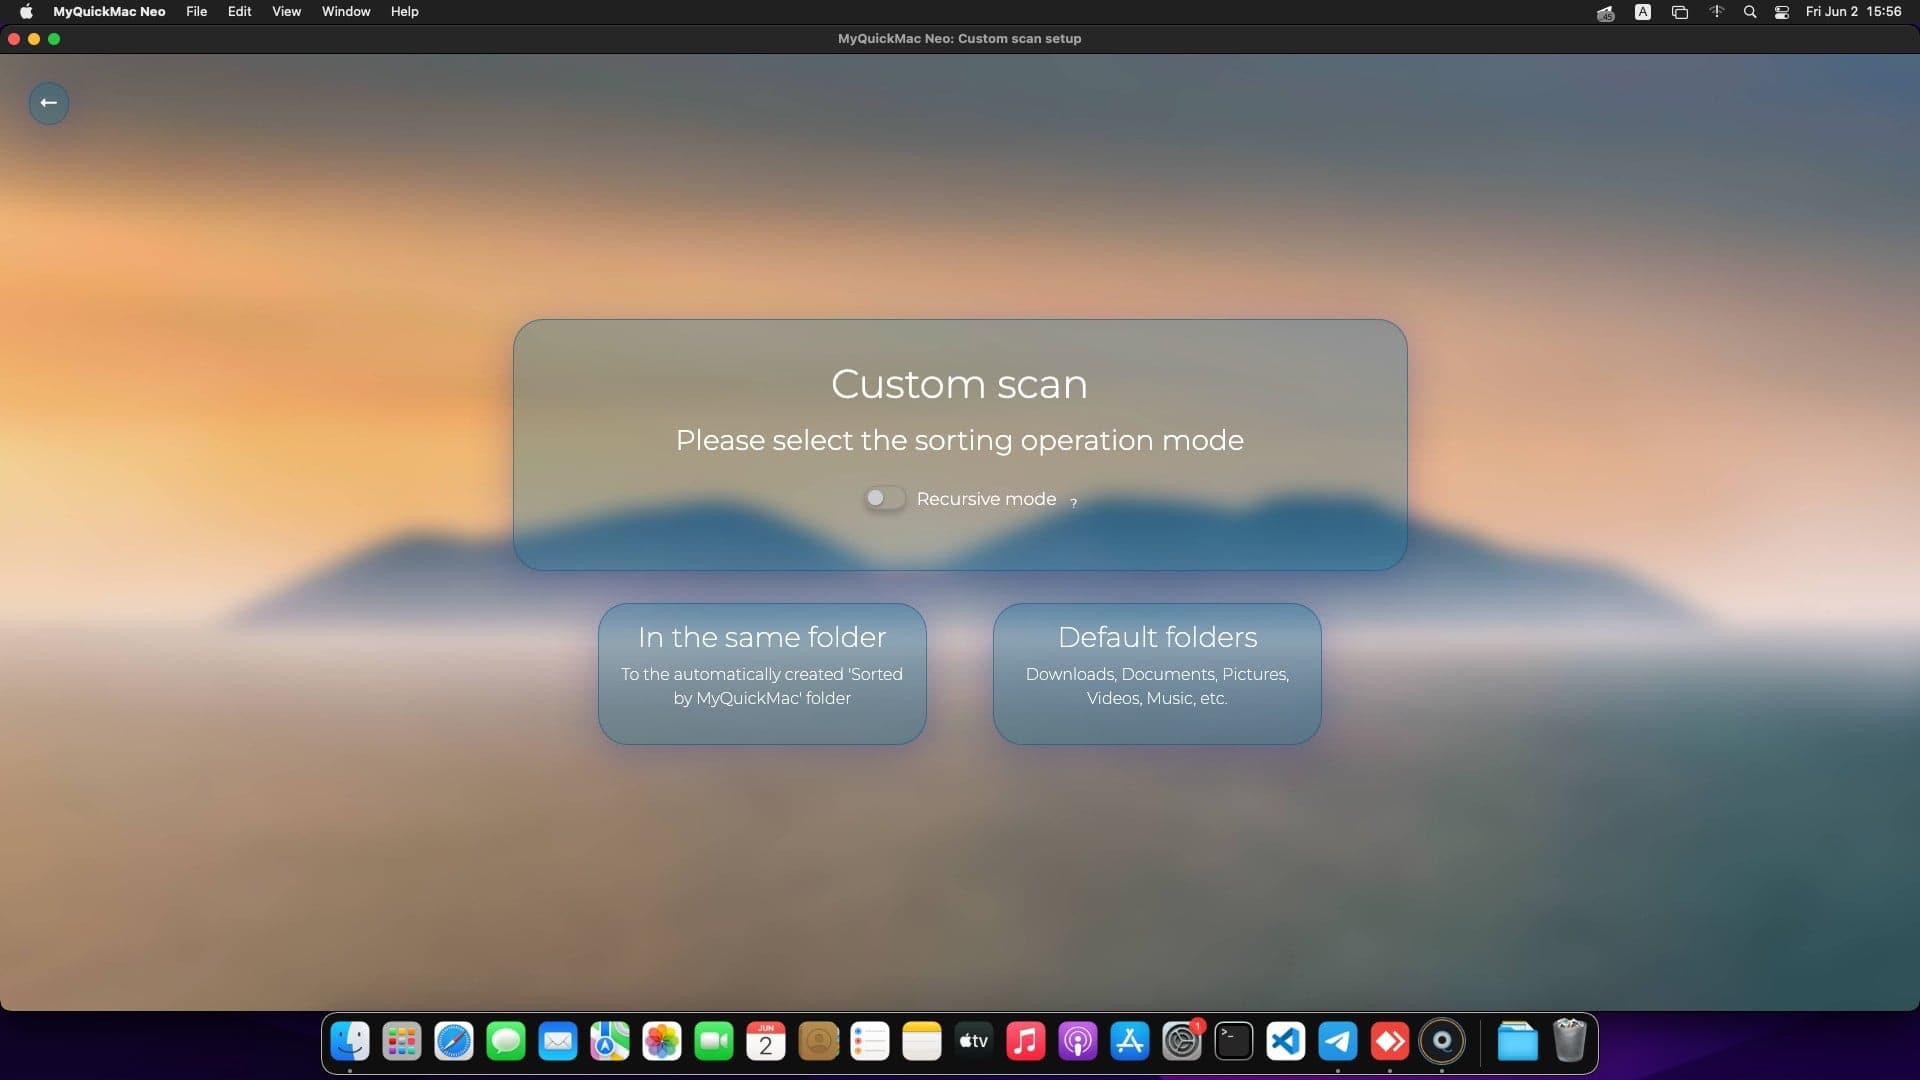
Task: Open Messages from the dock
Action: [506, 1042]
